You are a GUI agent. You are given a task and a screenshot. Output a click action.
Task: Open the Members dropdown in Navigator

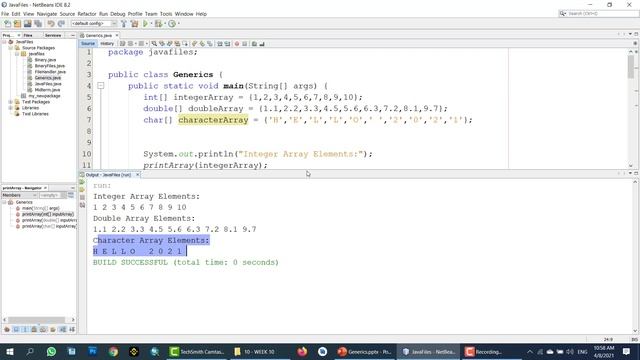coord(20,195)
